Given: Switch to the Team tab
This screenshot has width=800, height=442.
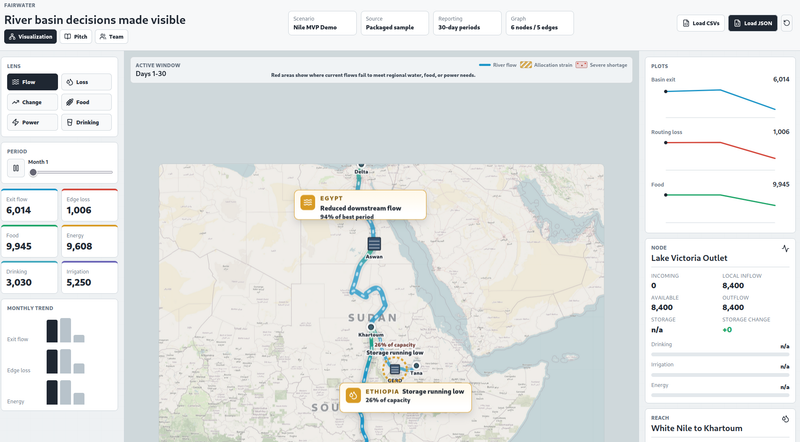Looking at the screenshot, I should pos(111,36).
